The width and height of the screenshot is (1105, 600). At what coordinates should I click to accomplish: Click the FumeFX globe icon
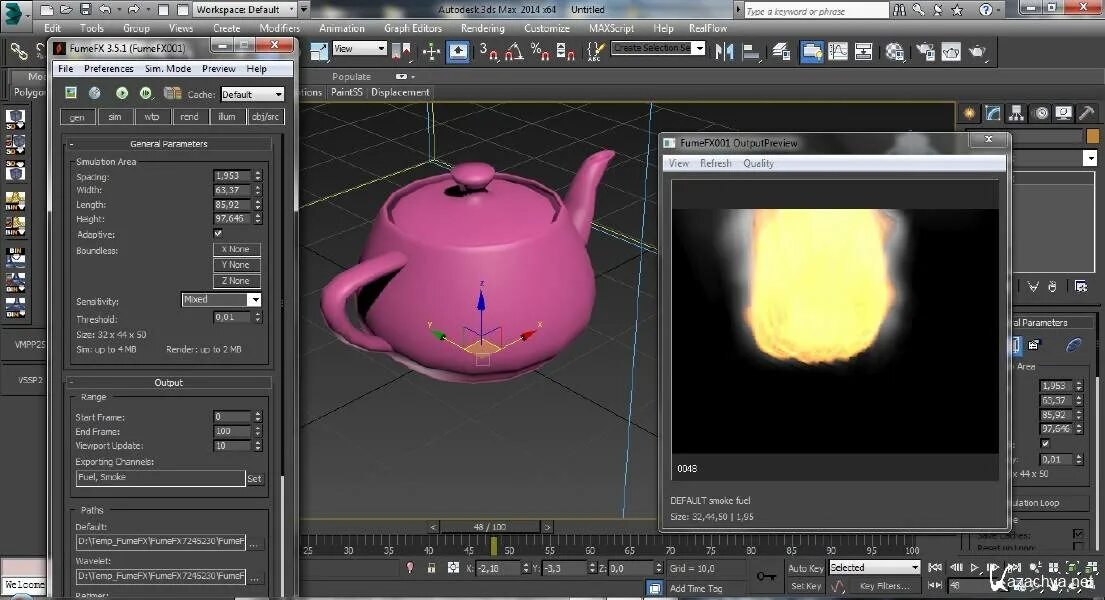[x=94, y=93]
